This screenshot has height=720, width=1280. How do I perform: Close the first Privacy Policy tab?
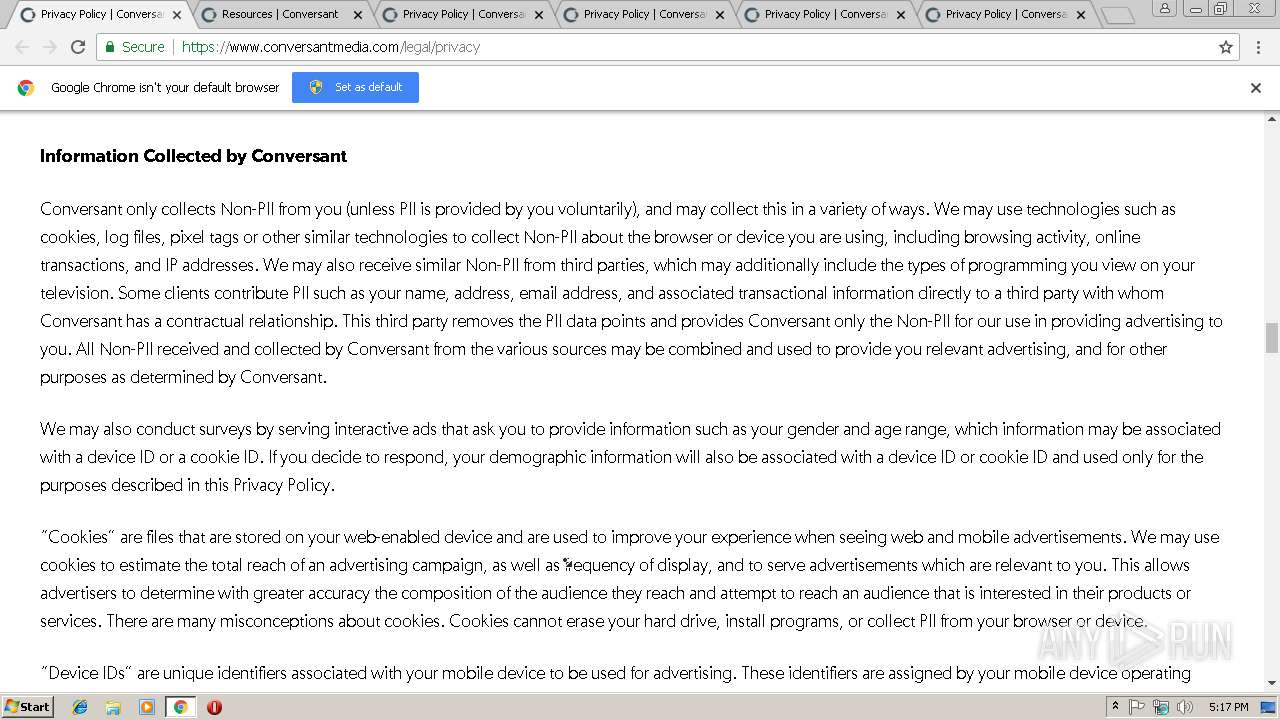click(177, 15)
